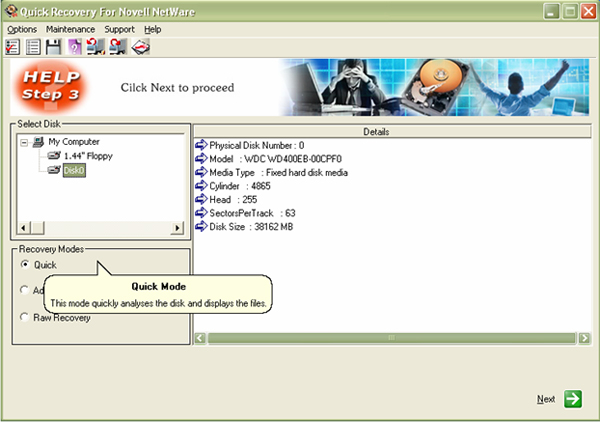Click the Disk0 drive icon
The width and height of the screenshot is (600, 422).
tap(54, 169)
